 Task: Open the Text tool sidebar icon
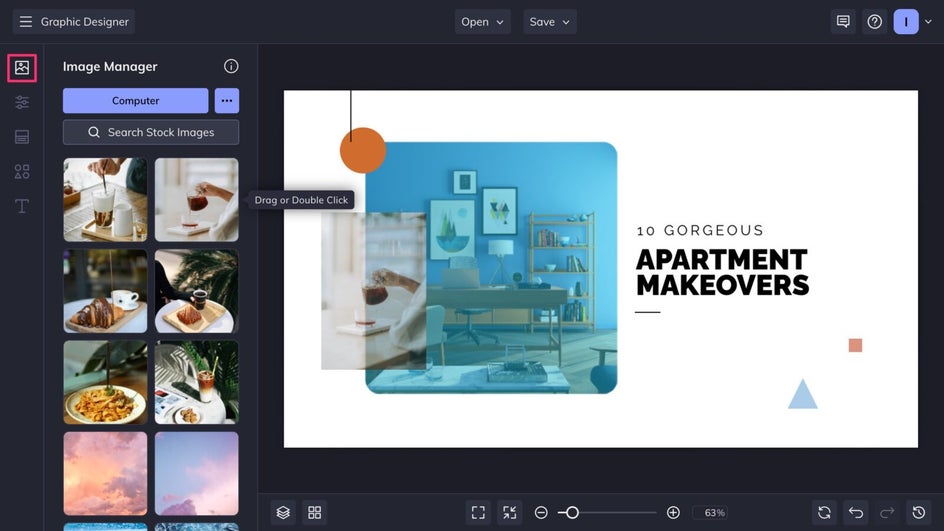click(22, 206)
